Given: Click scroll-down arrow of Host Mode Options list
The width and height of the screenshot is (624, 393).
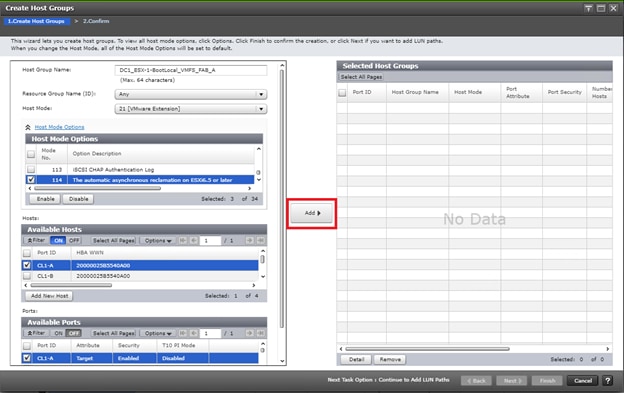Looking at the screenshot, I should click(259, 180).
